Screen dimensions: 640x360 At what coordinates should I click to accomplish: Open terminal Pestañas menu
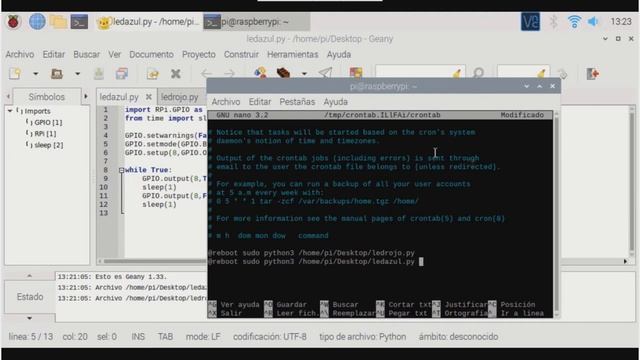coord(297,102)
